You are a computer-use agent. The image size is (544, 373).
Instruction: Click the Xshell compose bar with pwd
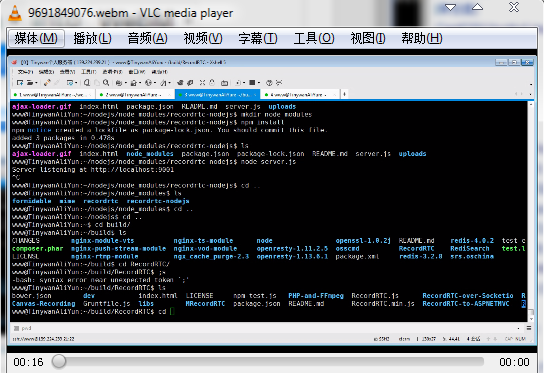click(x=267, y=328)
